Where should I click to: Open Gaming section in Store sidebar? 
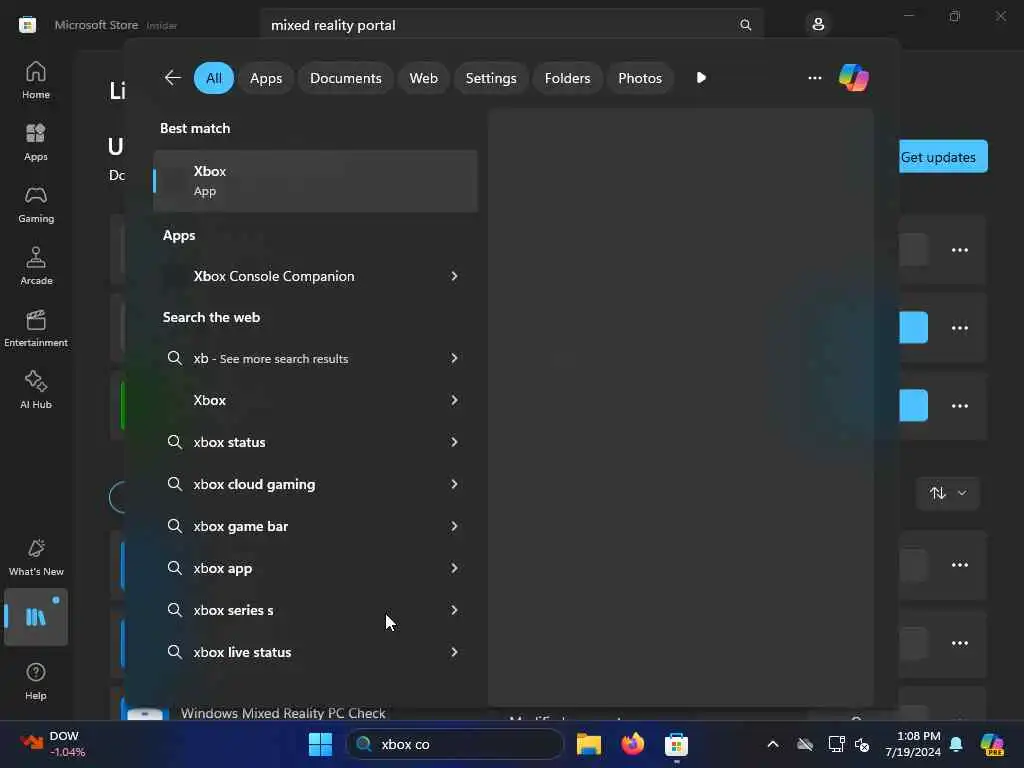(x=36, y=204)
